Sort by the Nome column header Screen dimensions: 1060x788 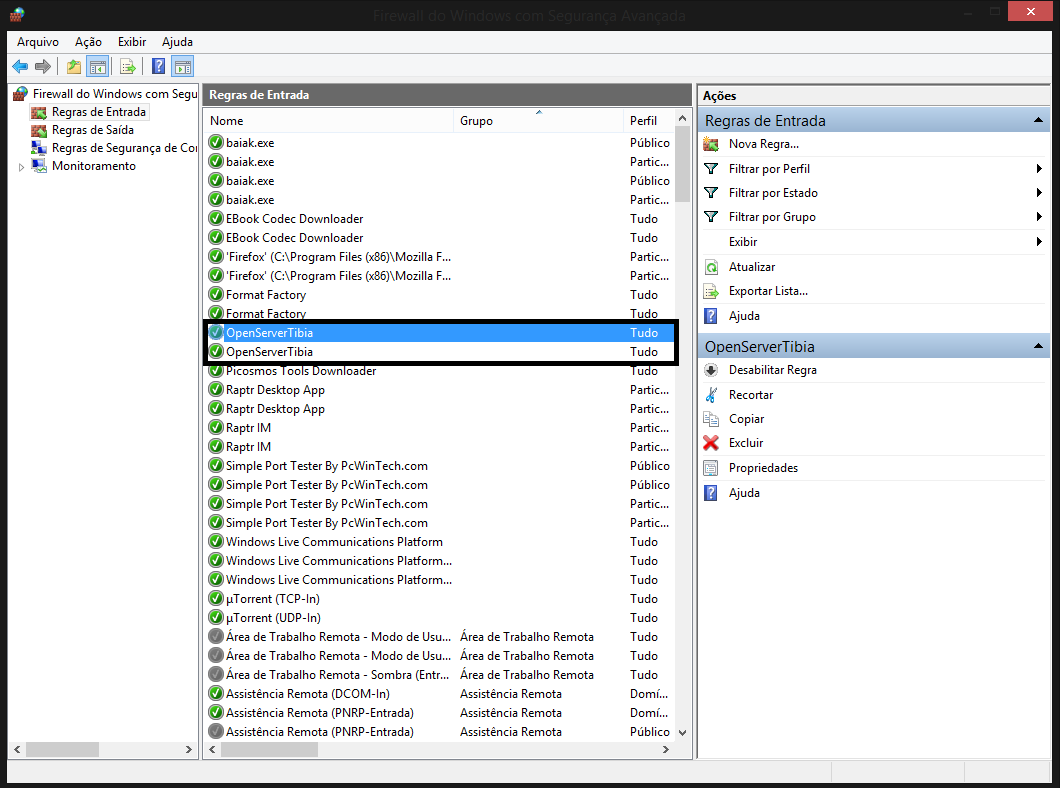(x=329, y=120)
